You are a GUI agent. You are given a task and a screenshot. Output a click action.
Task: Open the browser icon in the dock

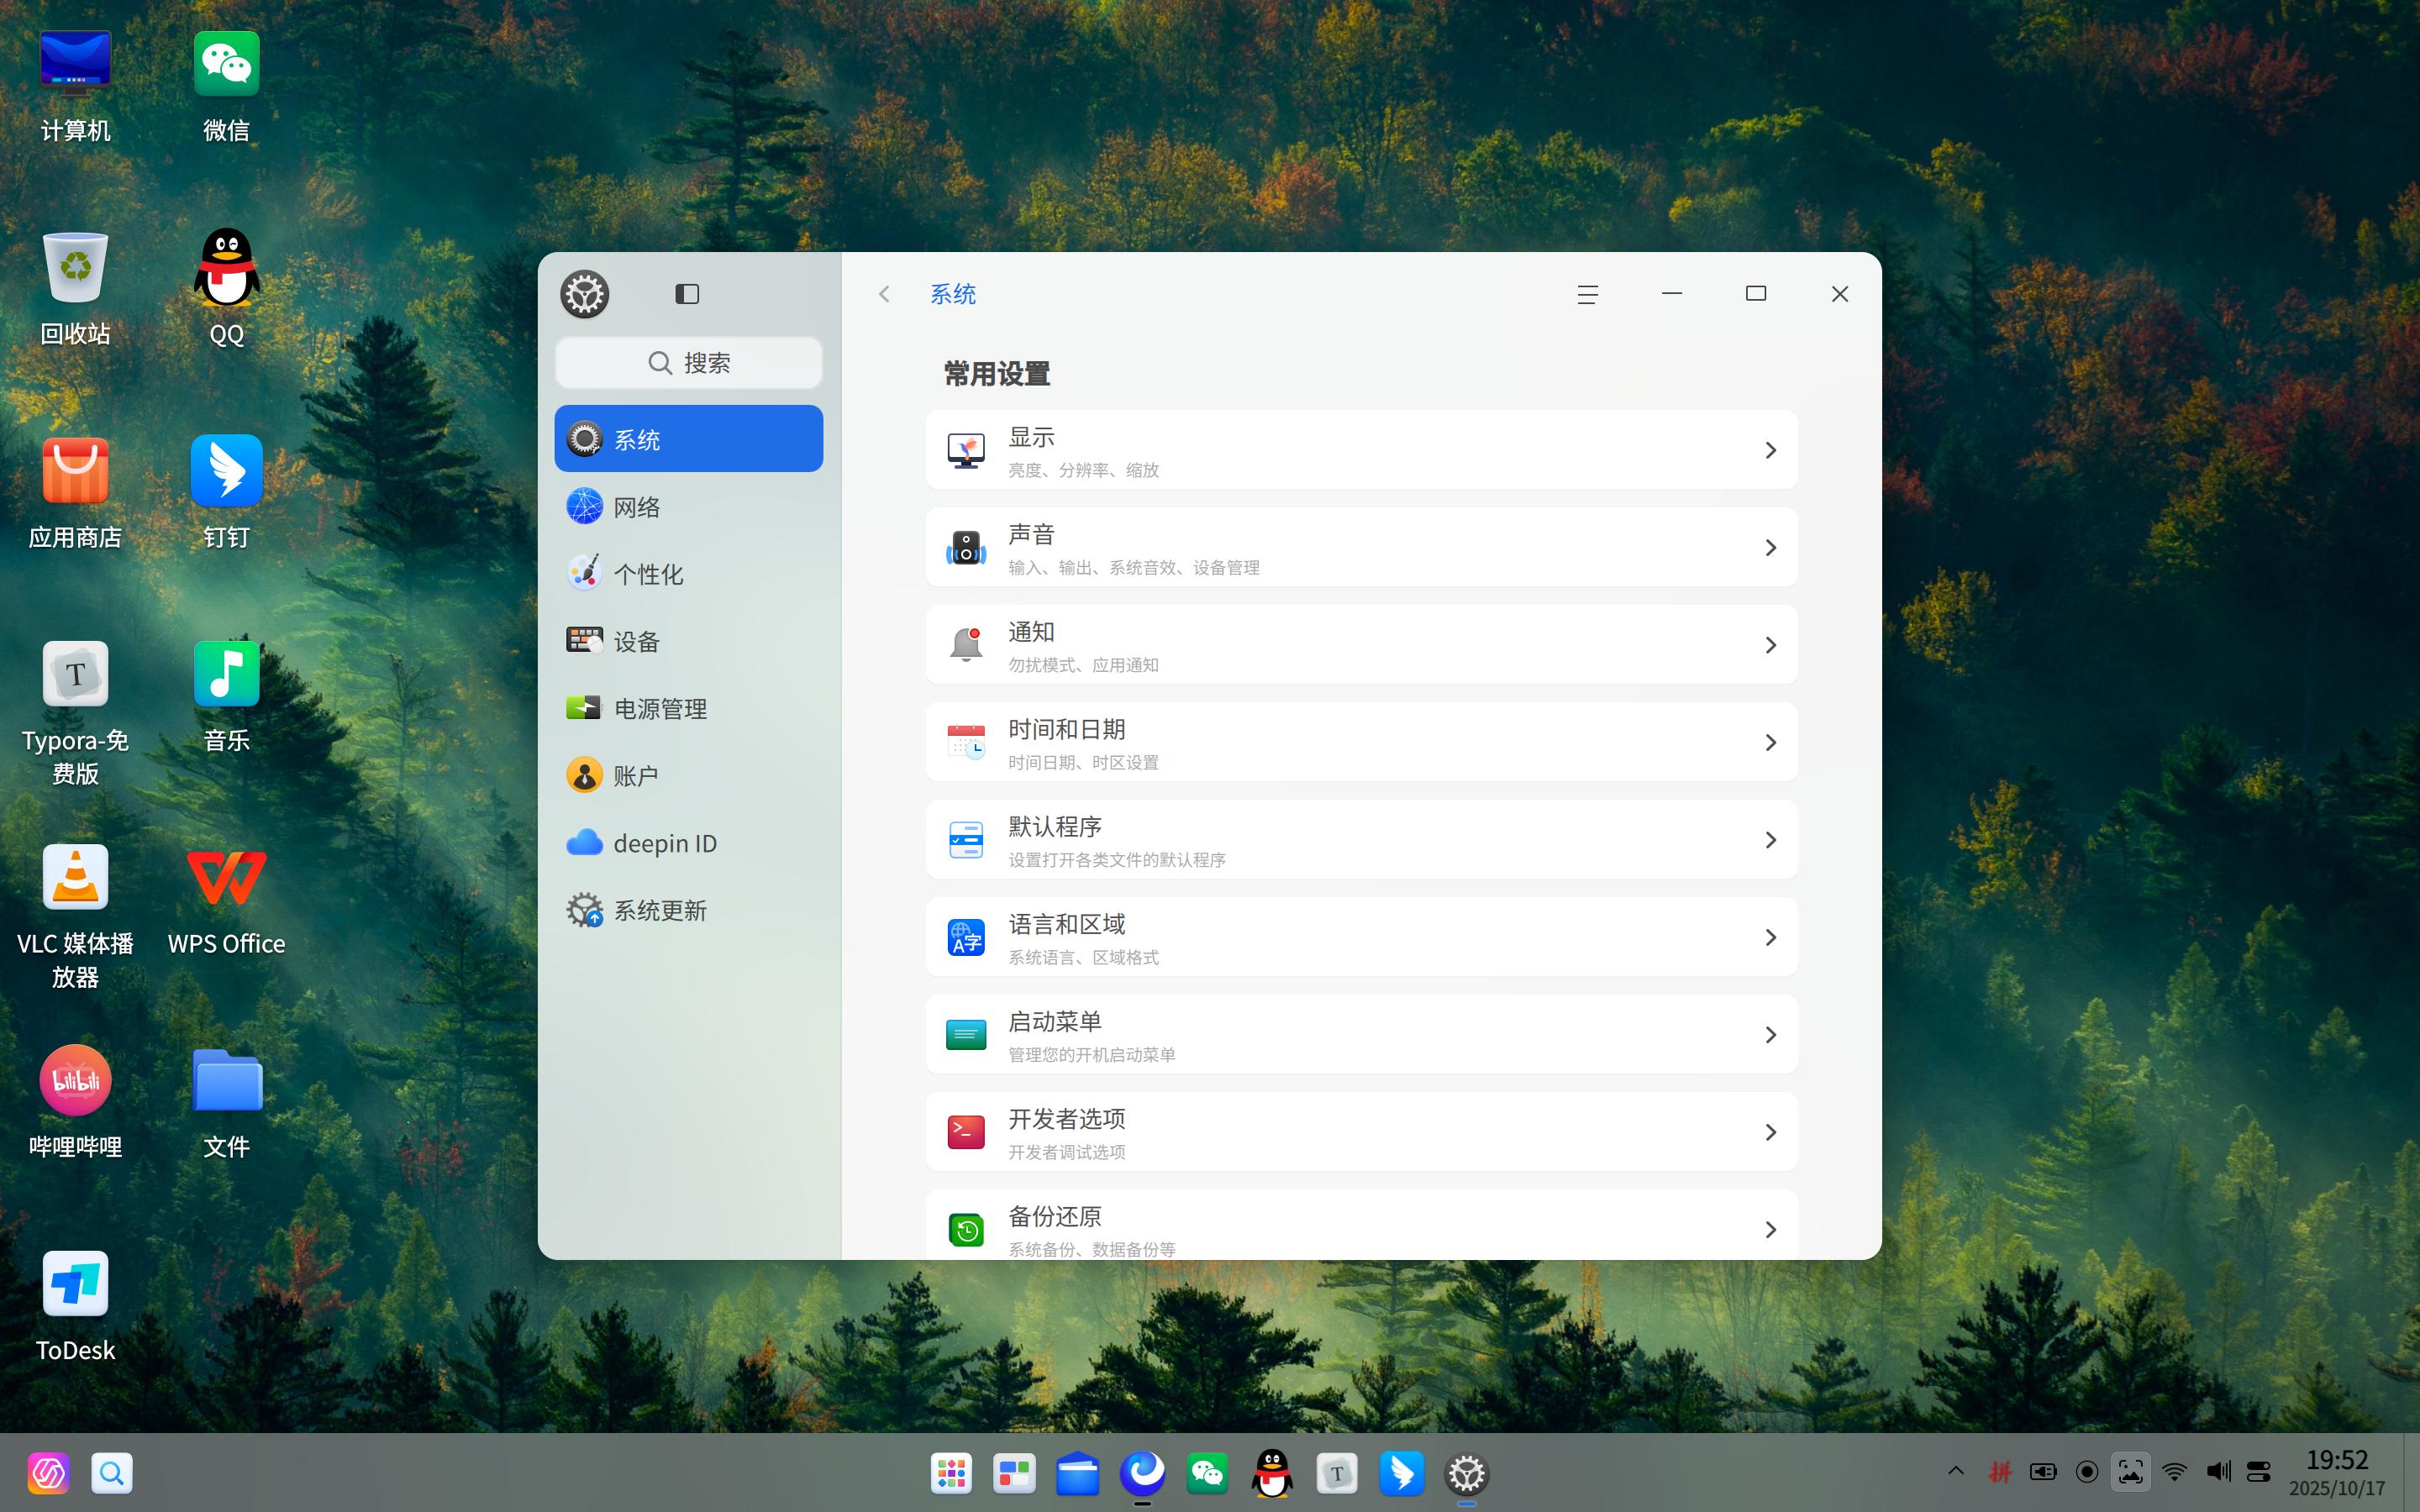click(x=1143, y=1473)
